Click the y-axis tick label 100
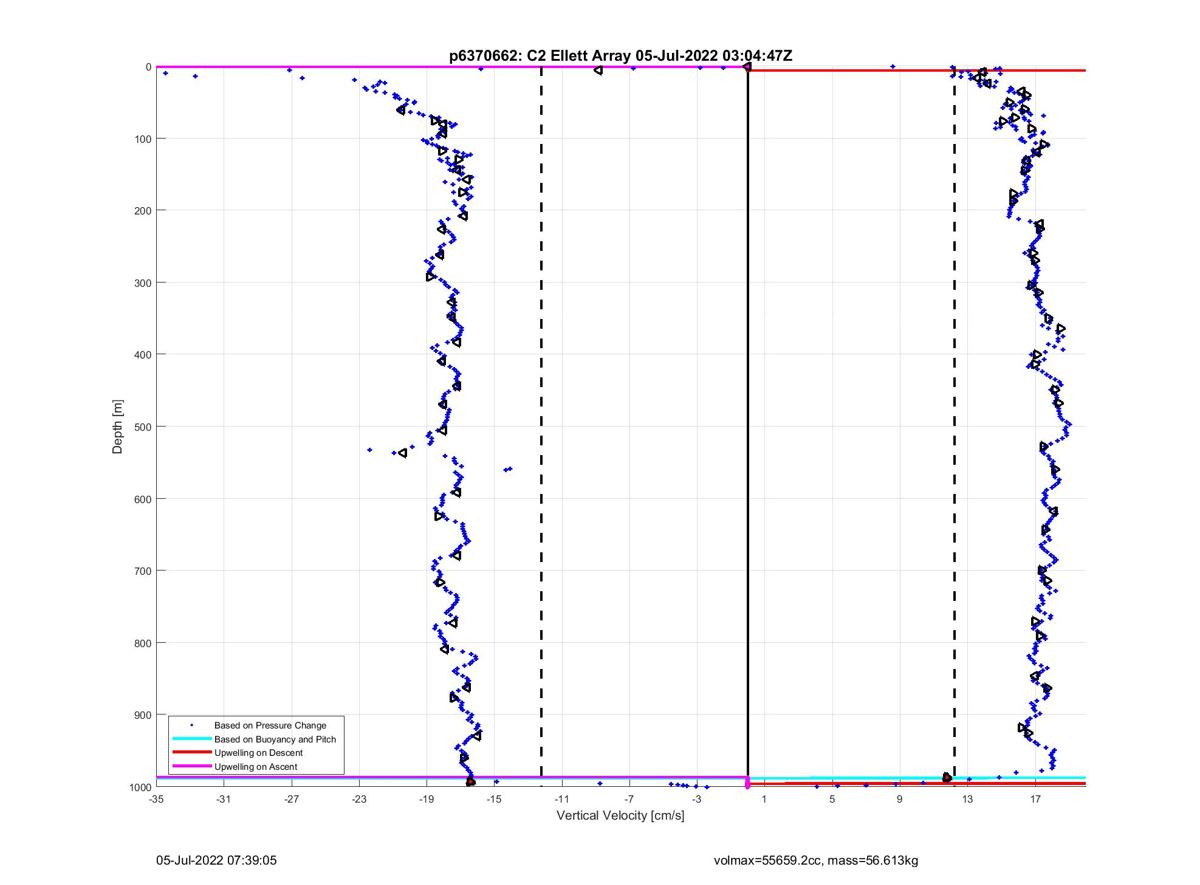1200x885 pixels. tap(142, 138)
